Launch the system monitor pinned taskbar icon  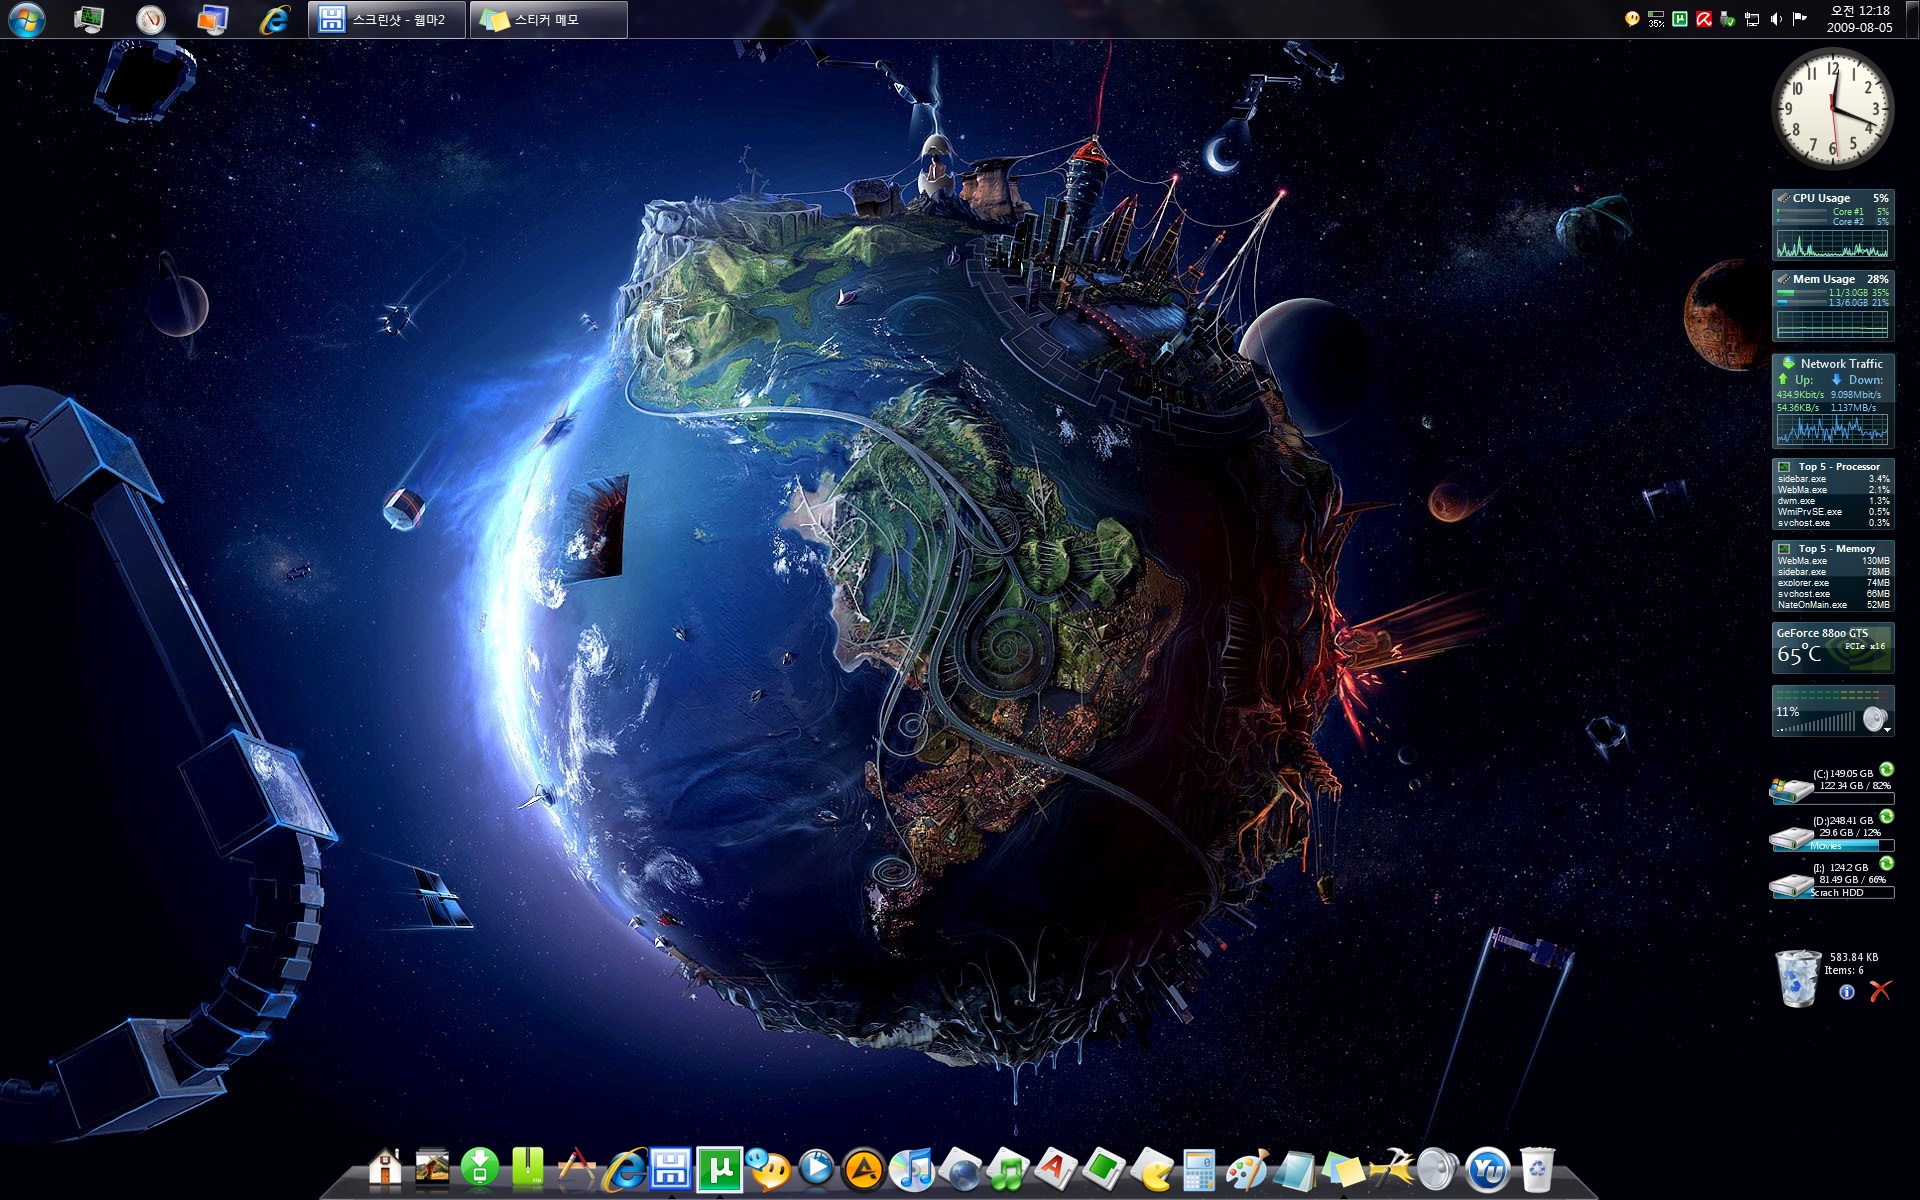click(89, 19)
